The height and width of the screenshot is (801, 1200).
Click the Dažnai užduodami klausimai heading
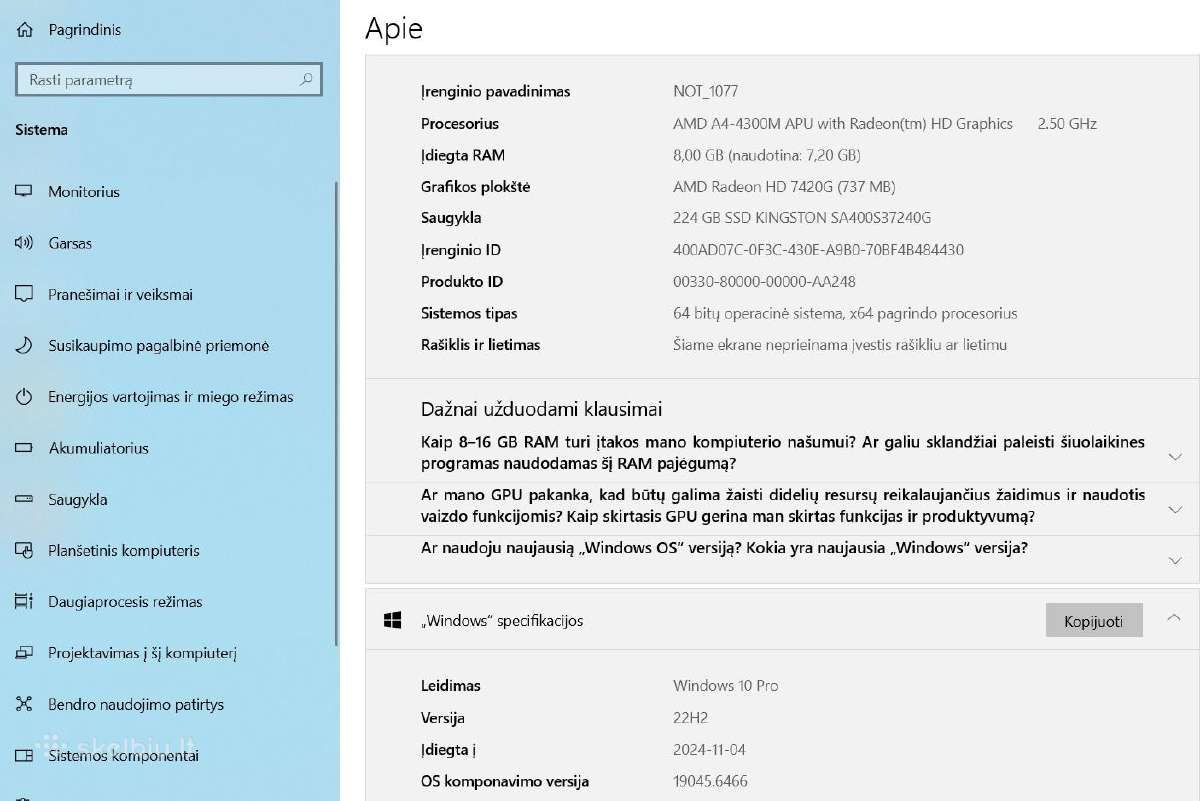541,409
